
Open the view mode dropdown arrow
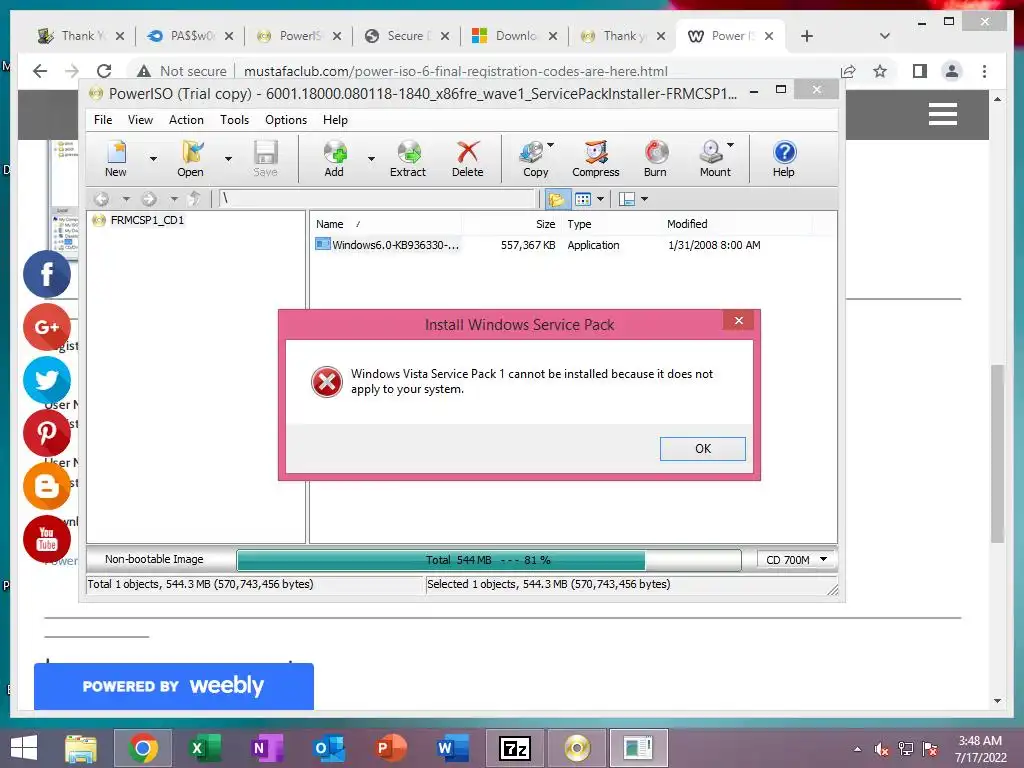point(600,199)
